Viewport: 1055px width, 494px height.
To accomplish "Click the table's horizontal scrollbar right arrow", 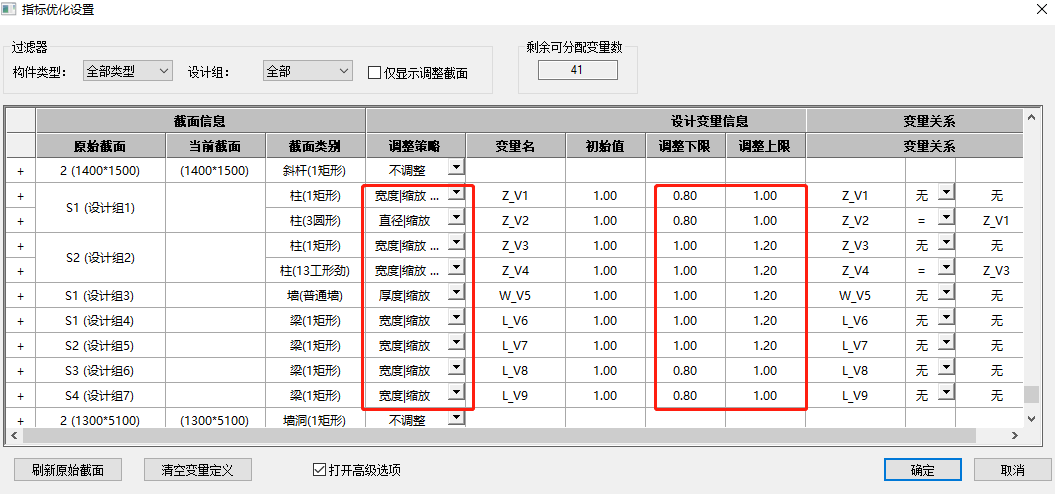I will 1015,436.
